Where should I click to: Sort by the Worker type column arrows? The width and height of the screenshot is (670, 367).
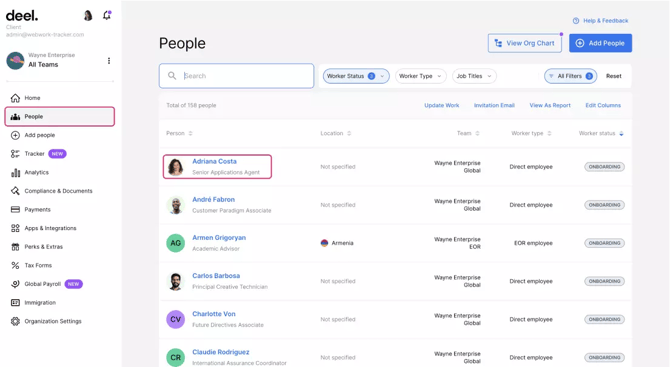549,133
